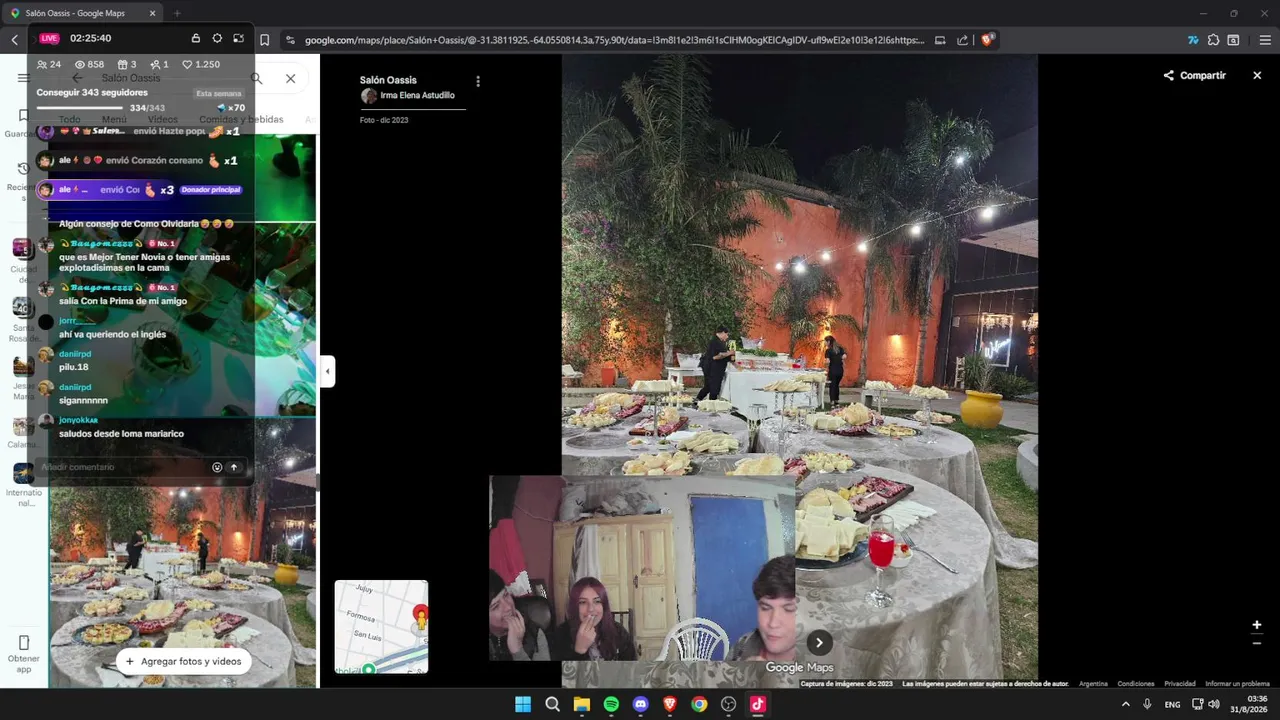Open the browser sidebar panel icon
The image size is (1280, 720).
pyautogui.click(x=1234, y=40)
